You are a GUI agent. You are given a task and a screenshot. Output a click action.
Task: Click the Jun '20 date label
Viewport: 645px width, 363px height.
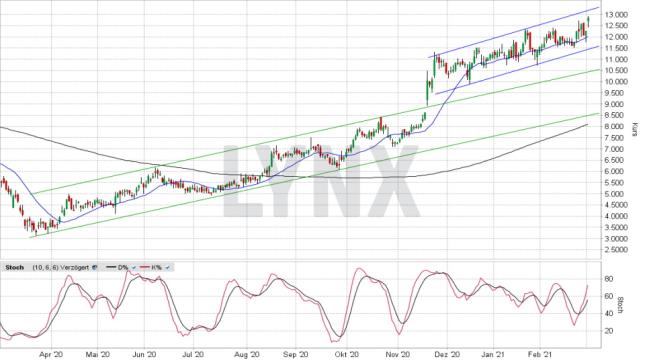click(x=145, y=354)
